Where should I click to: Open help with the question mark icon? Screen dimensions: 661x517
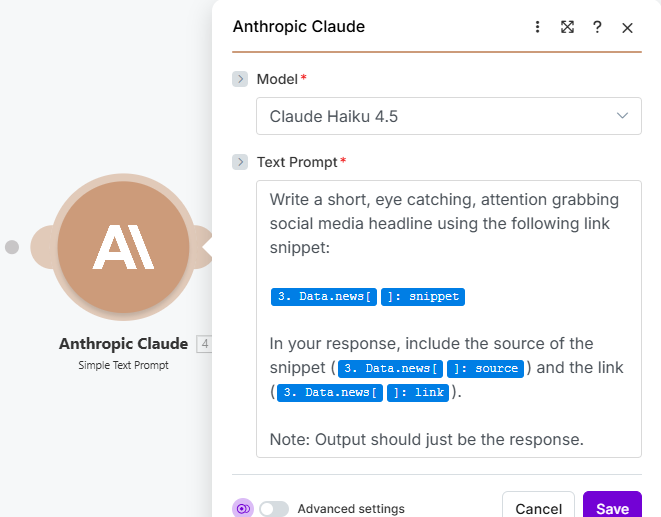point(597,27)
